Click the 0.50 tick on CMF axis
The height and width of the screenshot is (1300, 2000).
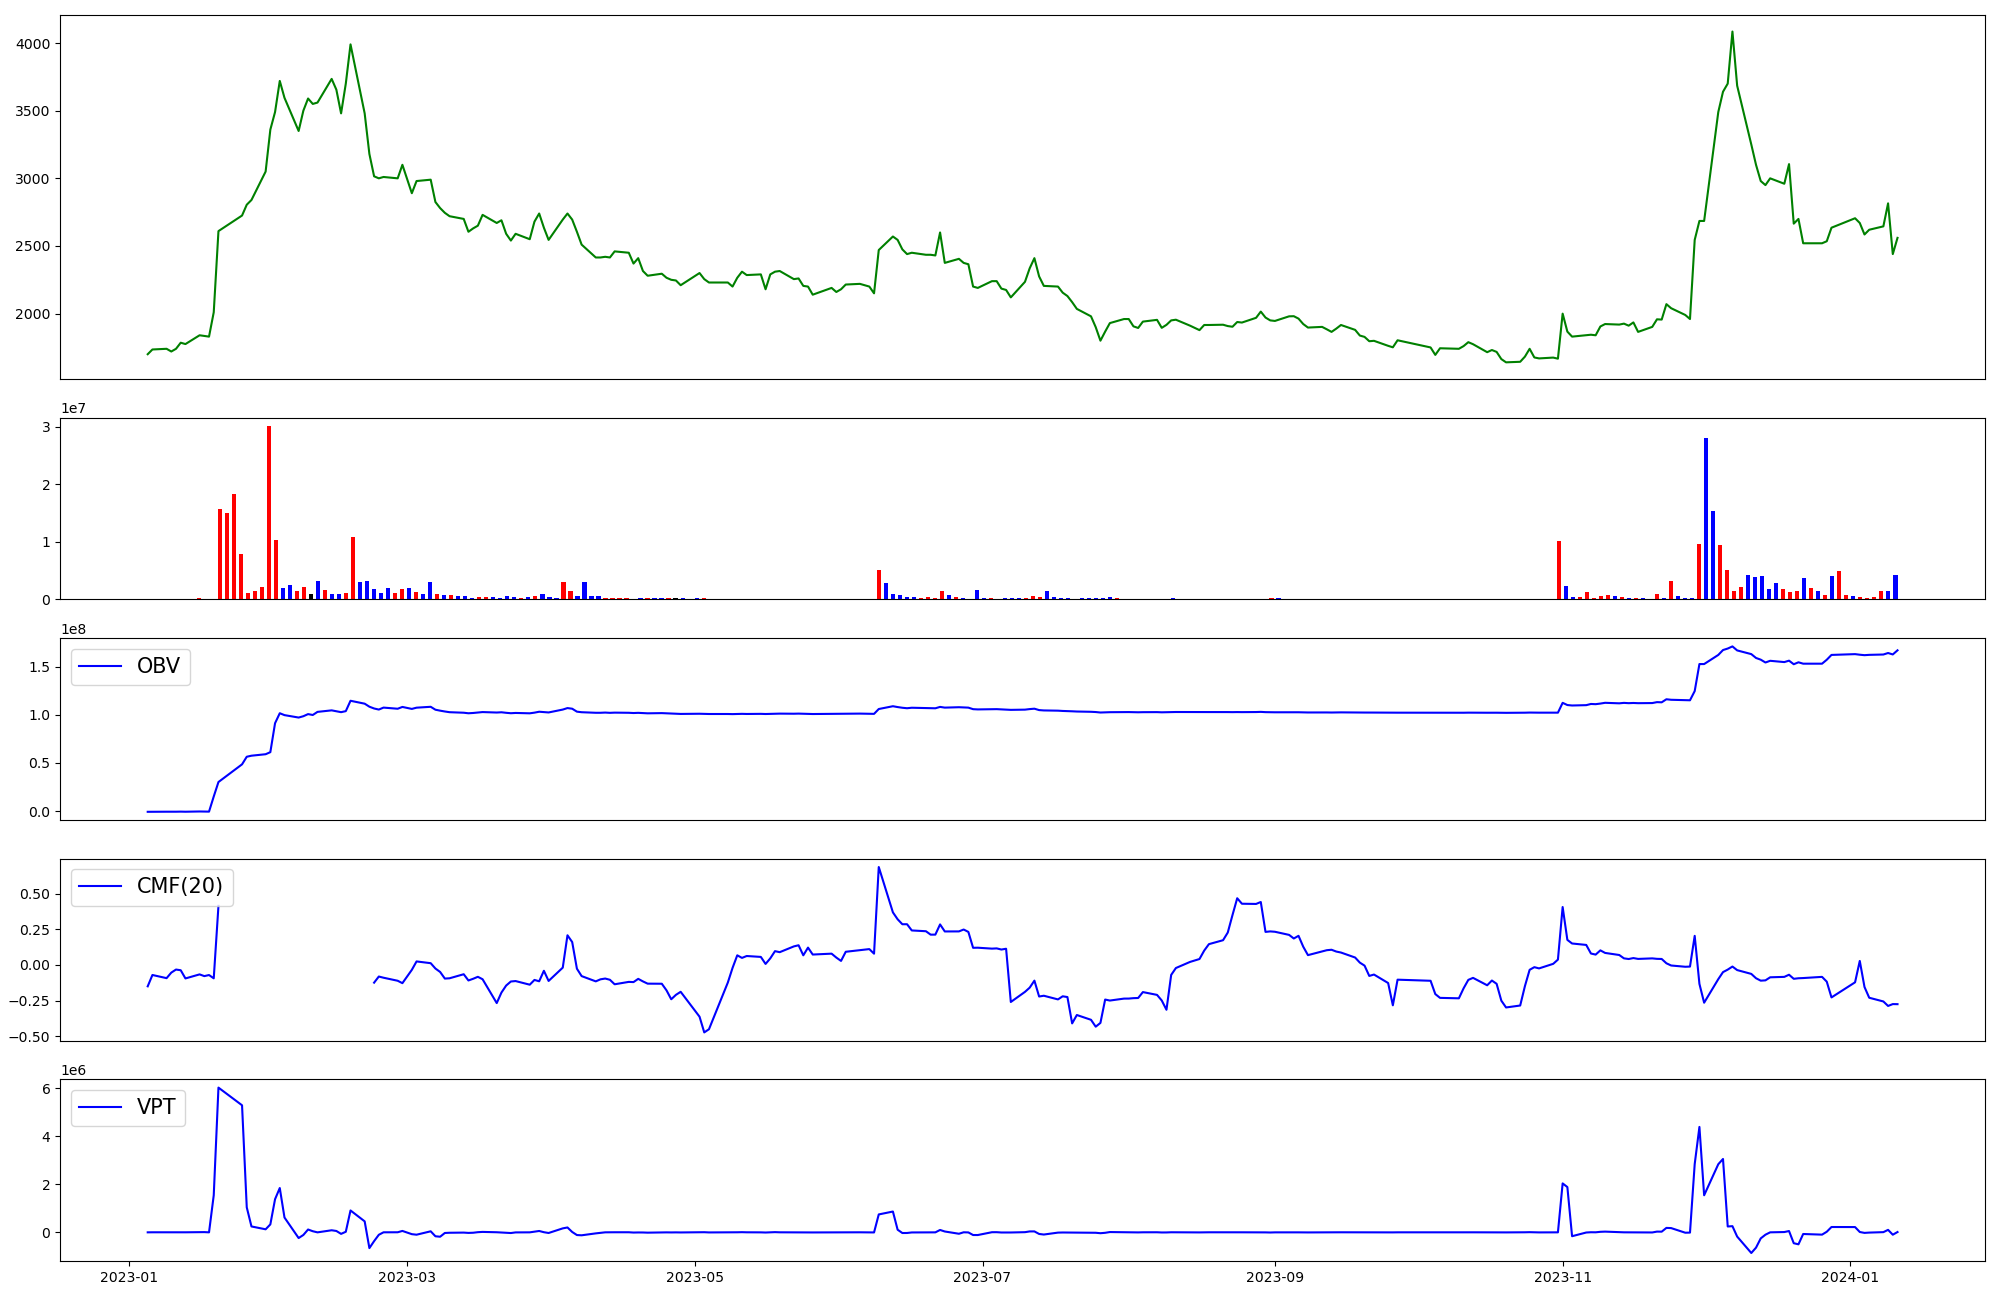point(35,894)
